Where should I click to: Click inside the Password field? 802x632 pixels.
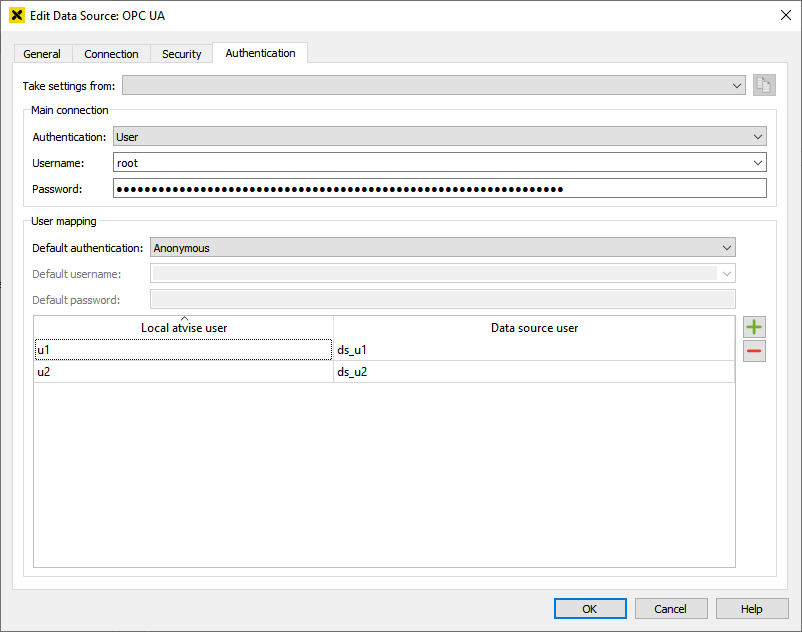440,187
